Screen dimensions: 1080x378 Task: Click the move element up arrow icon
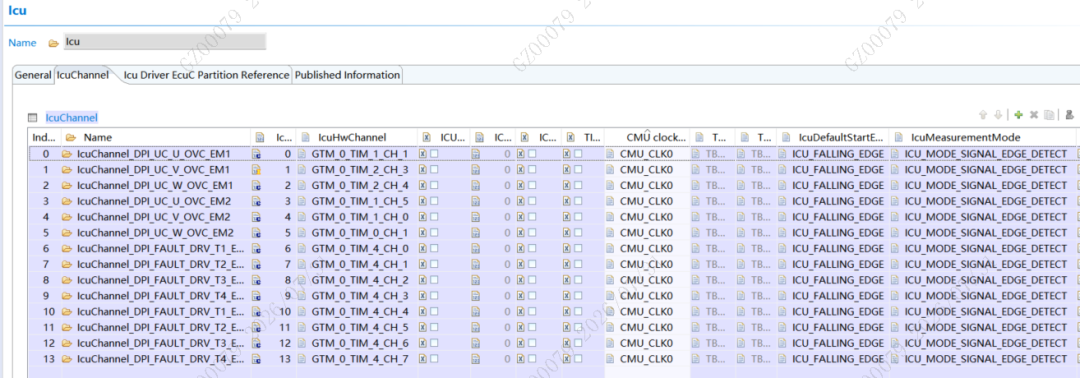click(983, 115)
